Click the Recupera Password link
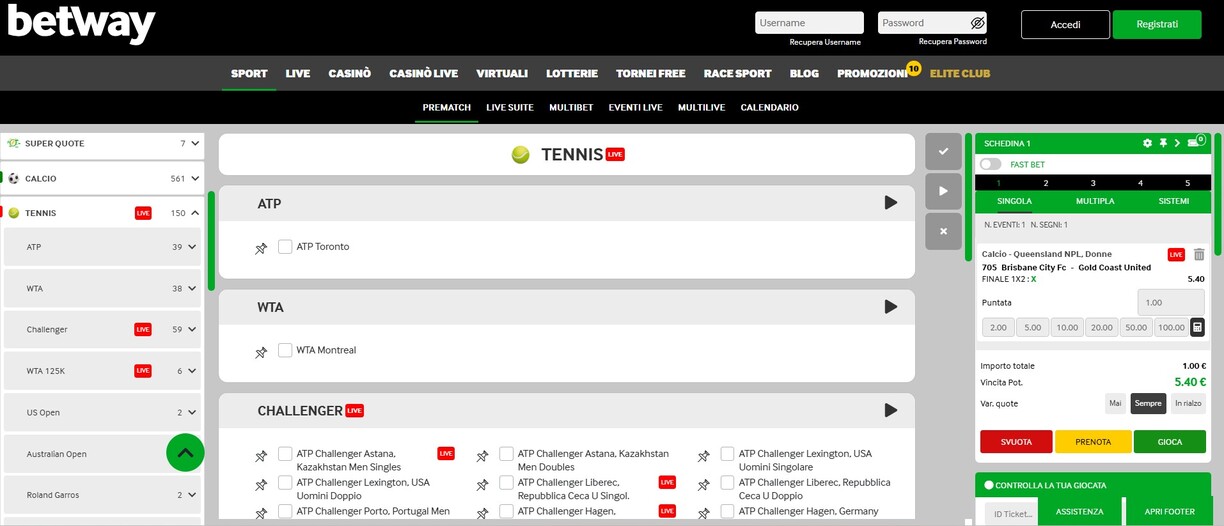 tap(953, 42)
